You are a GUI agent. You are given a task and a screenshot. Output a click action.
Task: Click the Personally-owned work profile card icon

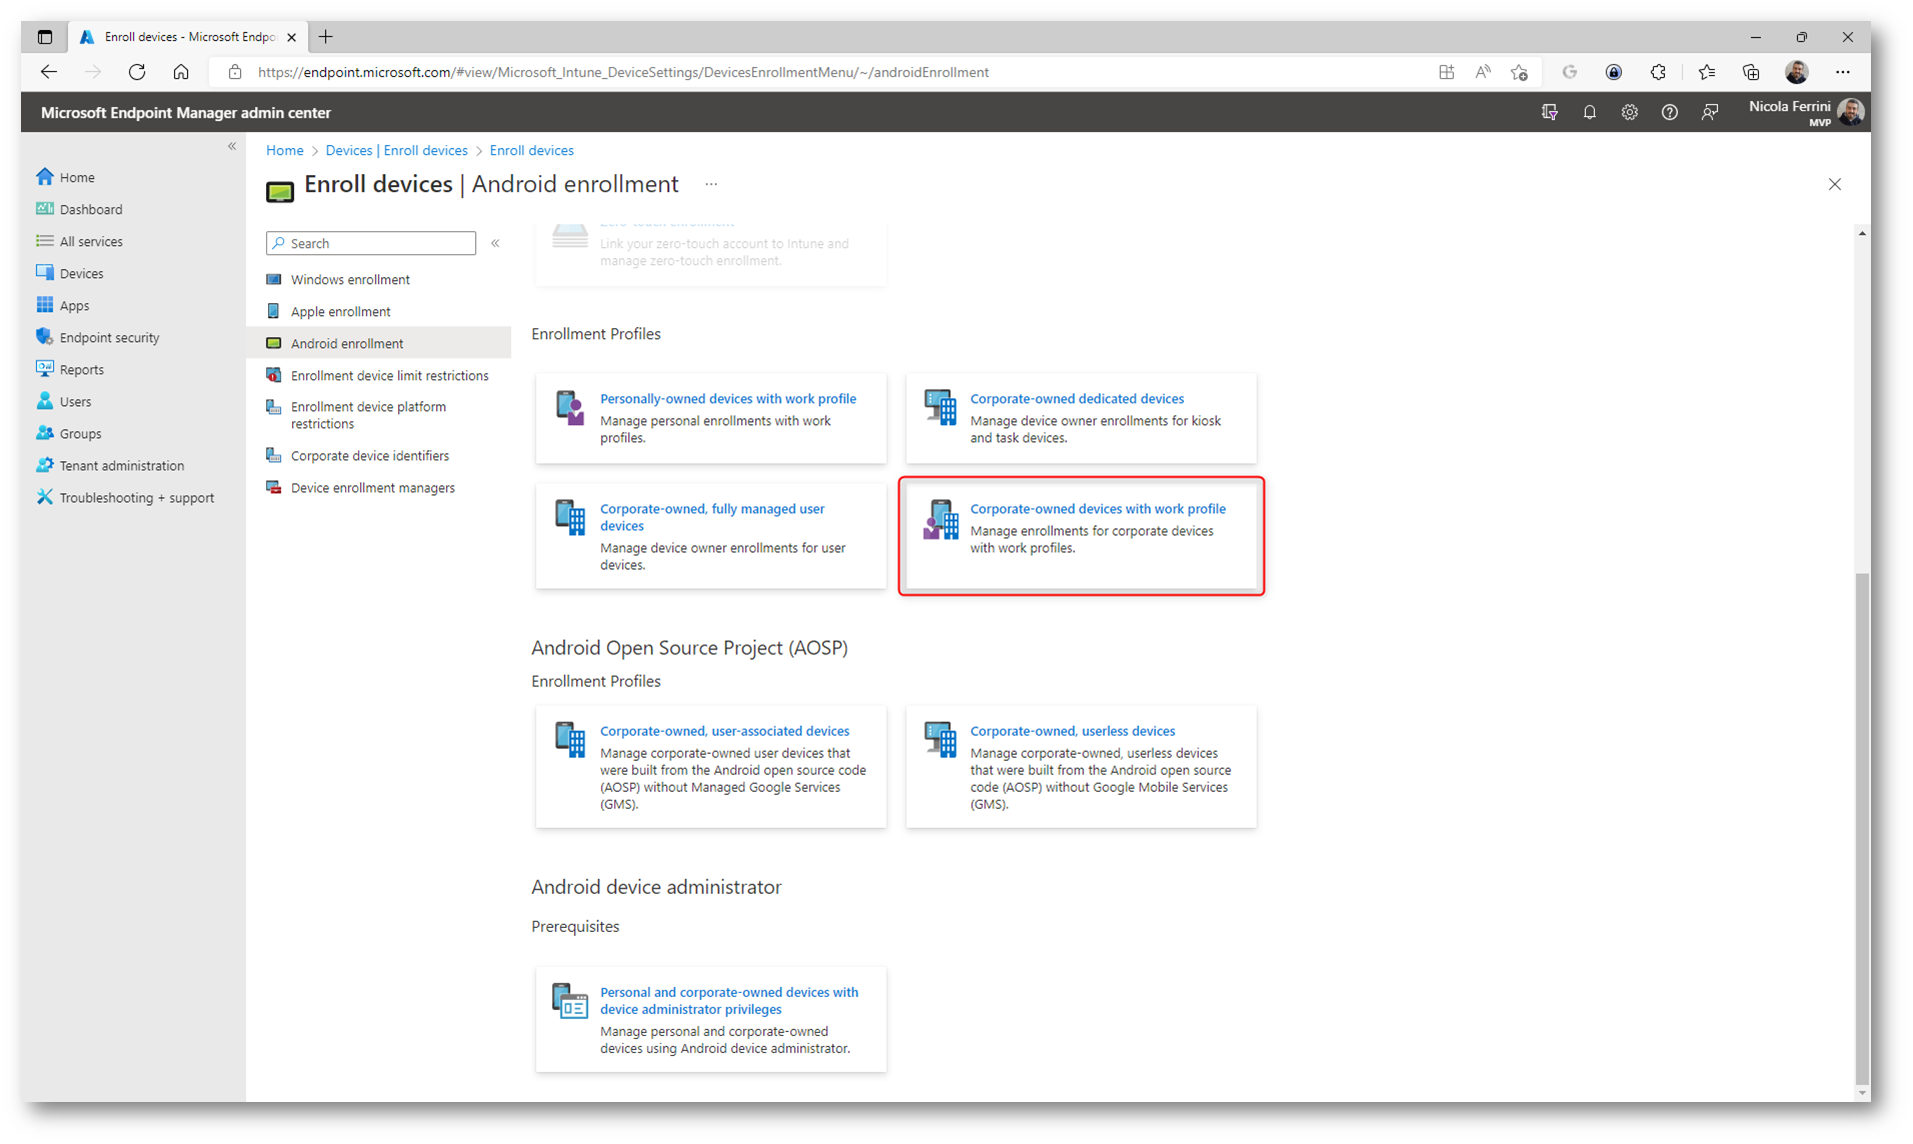pyautogui.click(x=570, y=408)
